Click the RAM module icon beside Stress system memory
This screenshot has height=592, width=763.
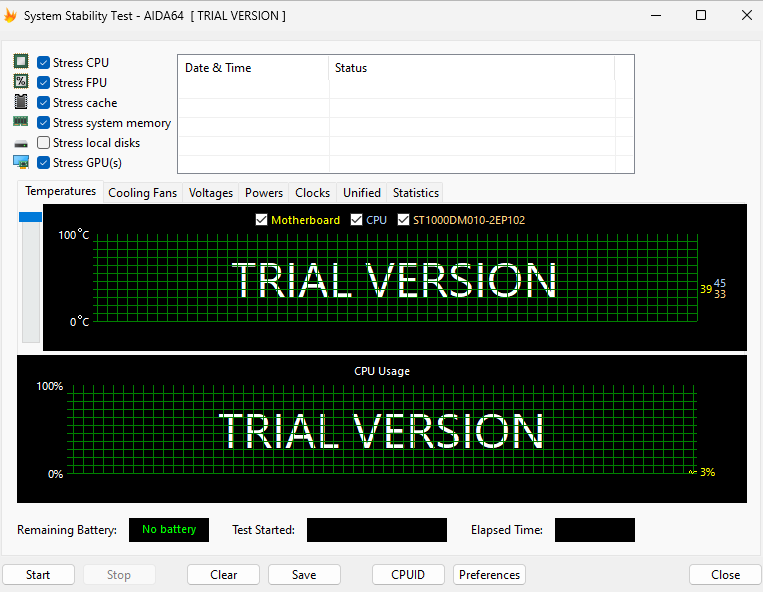tap(20, 121)
